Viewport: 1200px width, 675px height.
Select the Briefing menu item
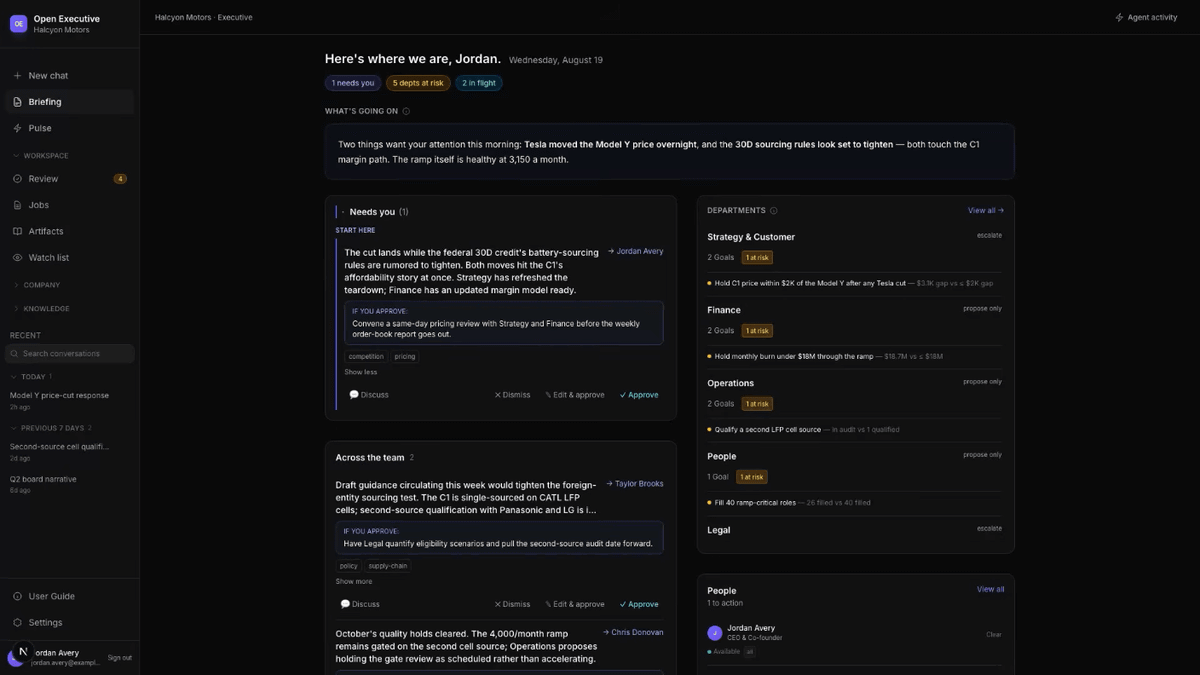(x=69, y=102)
